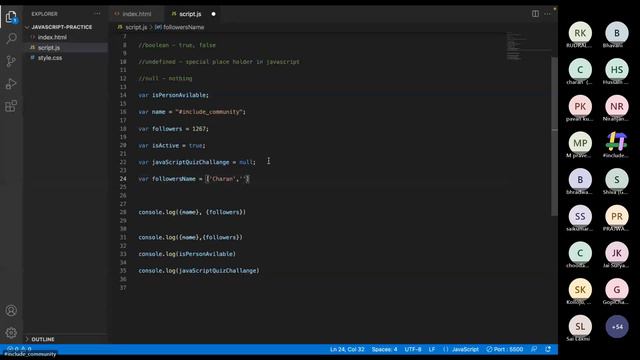Click the javaScriptQuizChallange = null line

(x=197, y=162)
